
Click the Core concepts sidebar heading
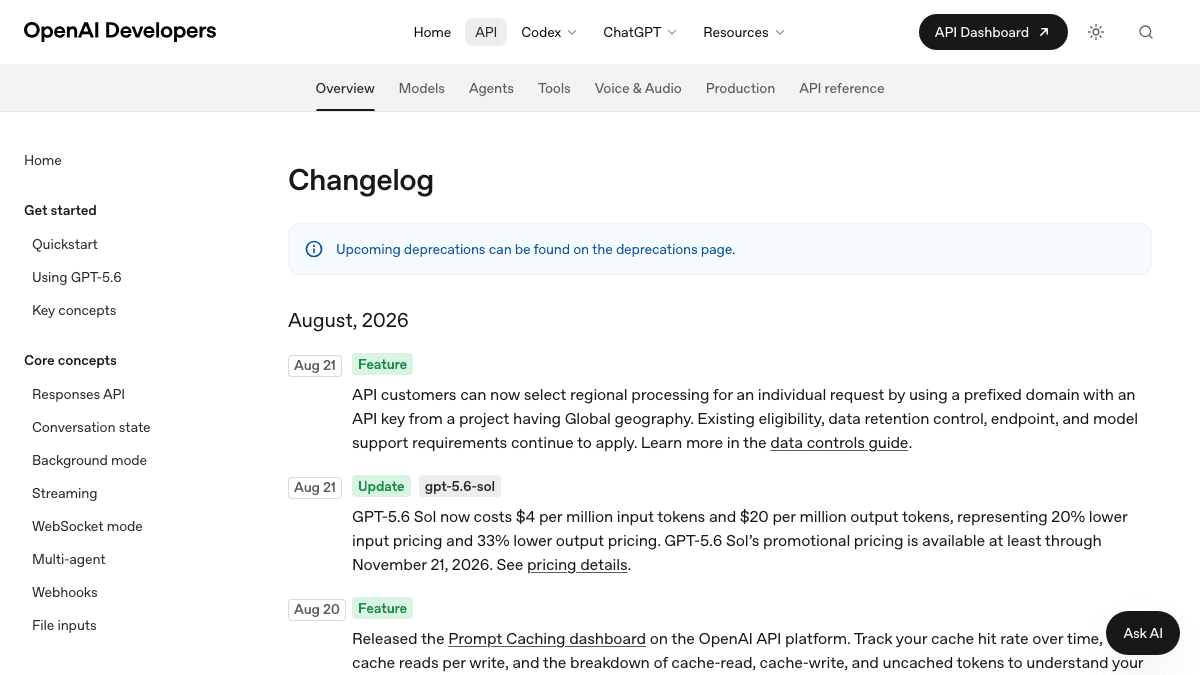tap(70, 360)
